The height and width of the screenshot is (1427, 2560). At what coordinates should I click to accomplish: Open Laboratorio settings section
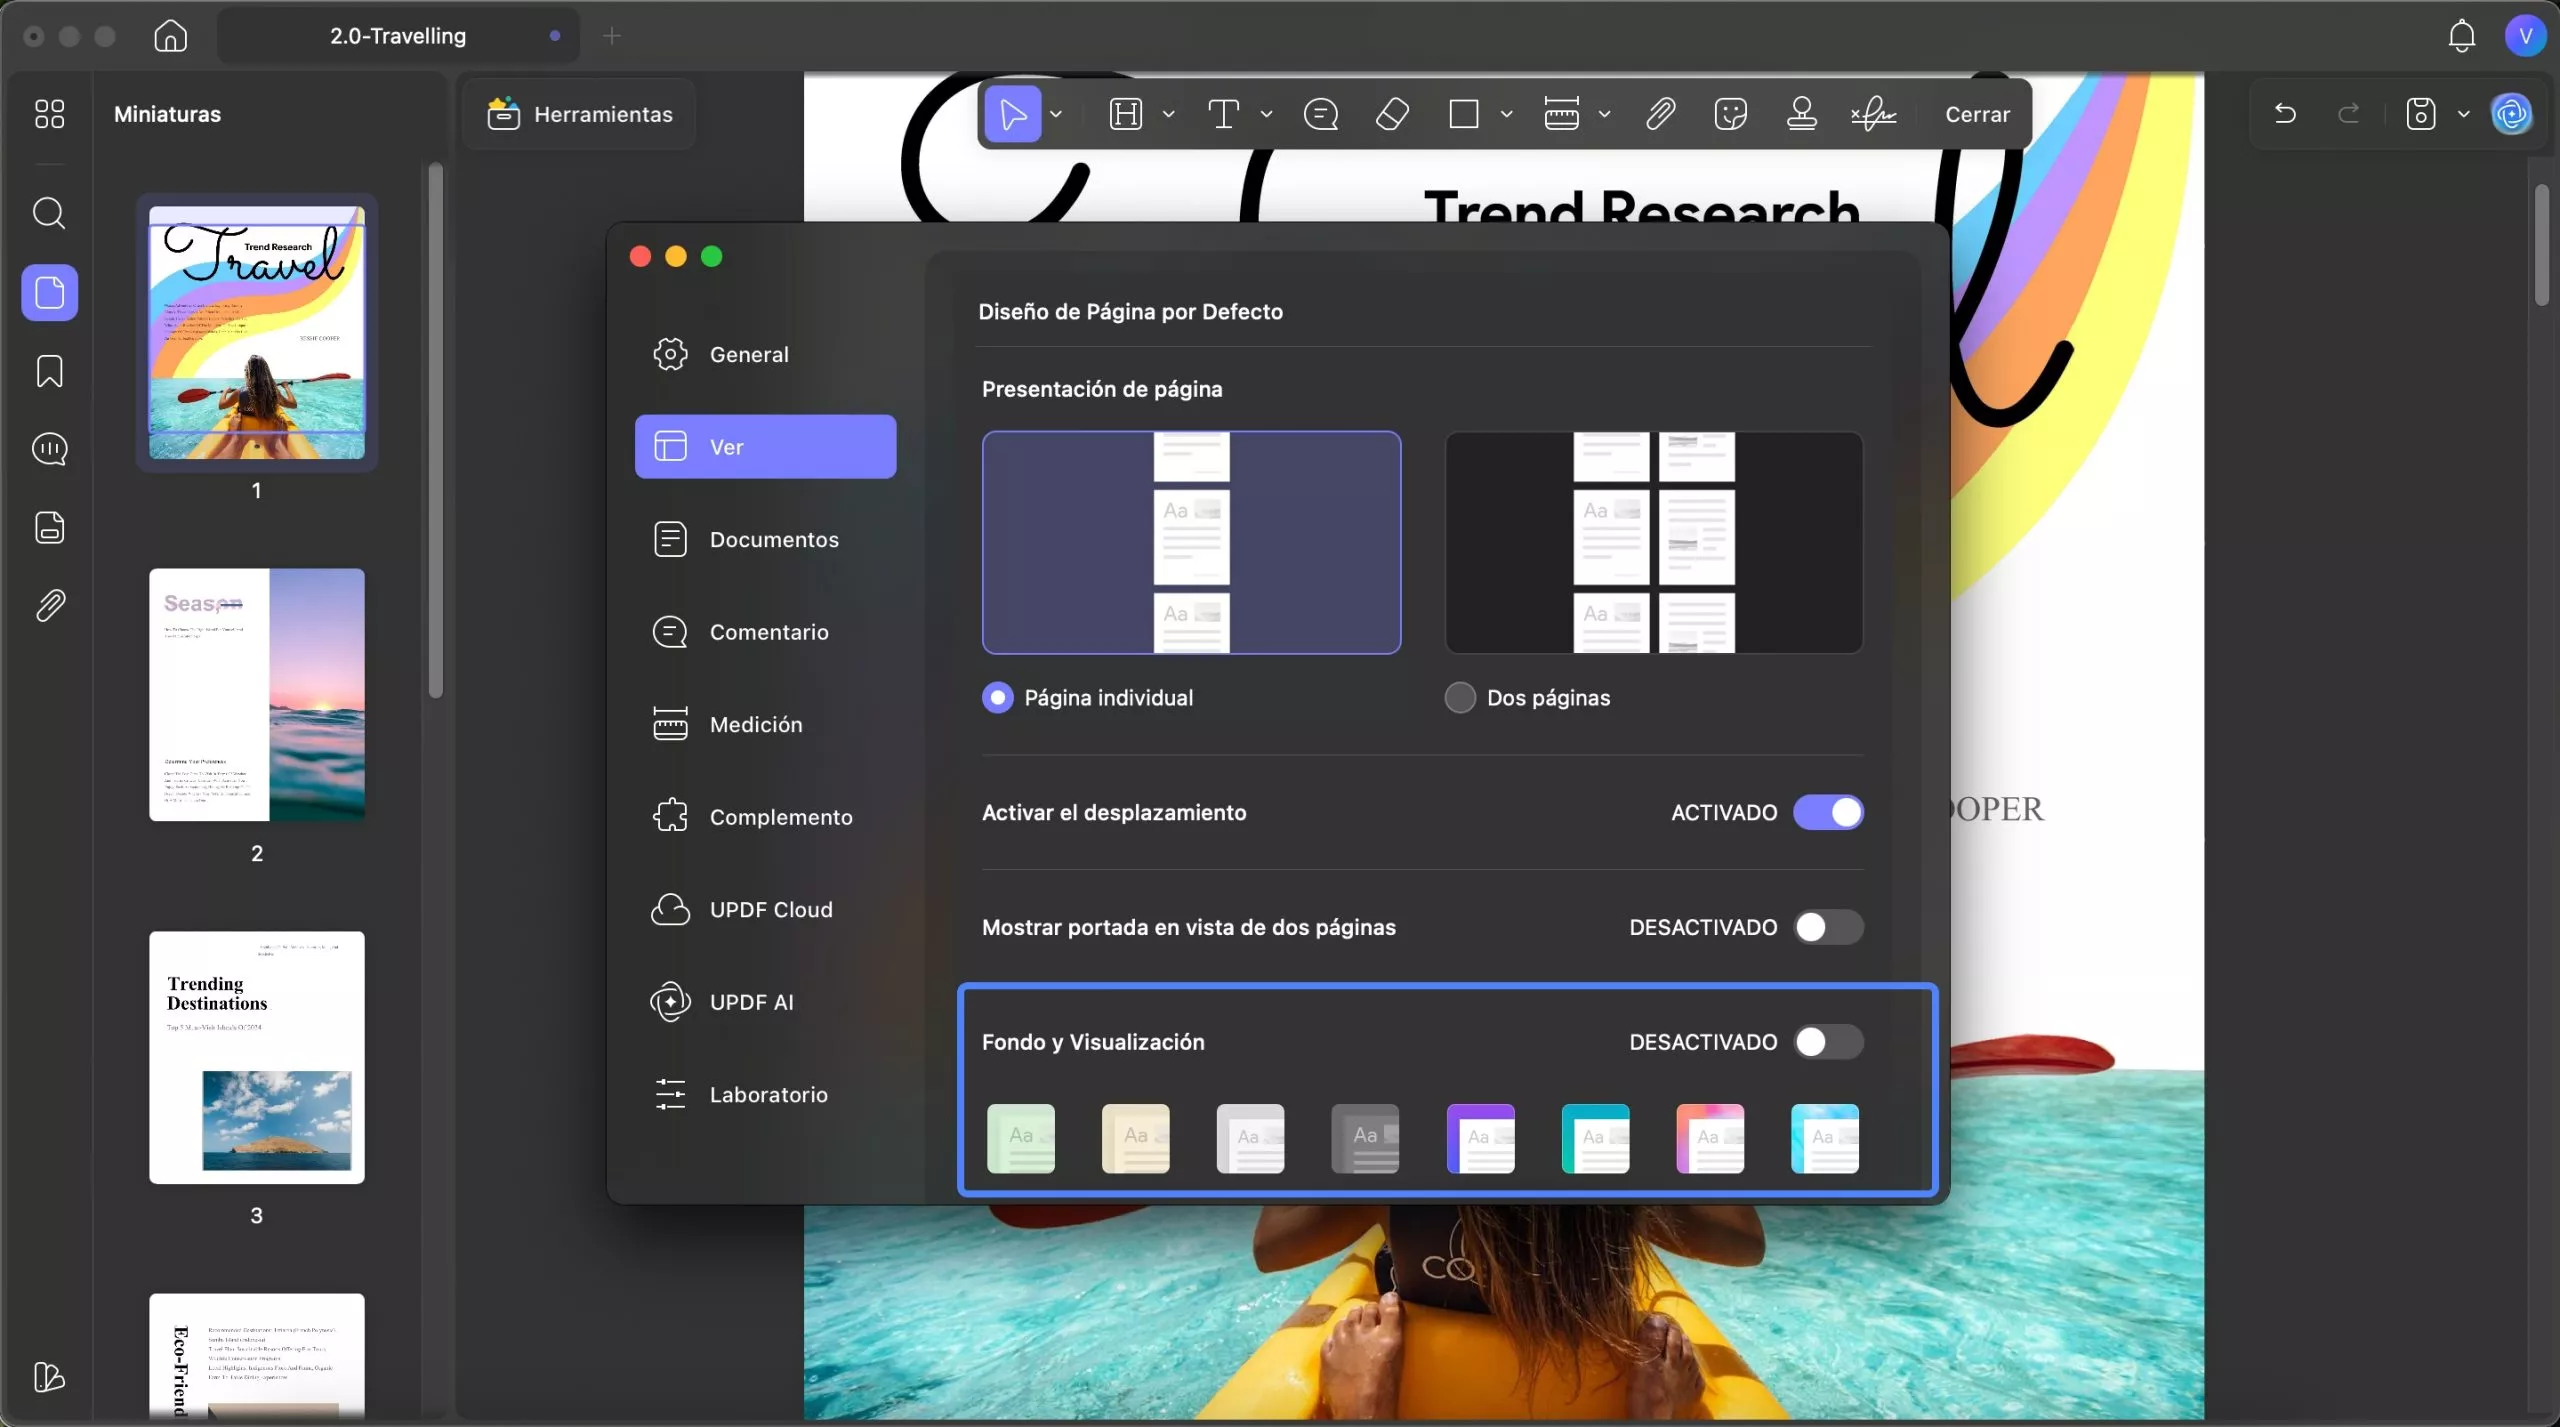tap(765, 1094)
